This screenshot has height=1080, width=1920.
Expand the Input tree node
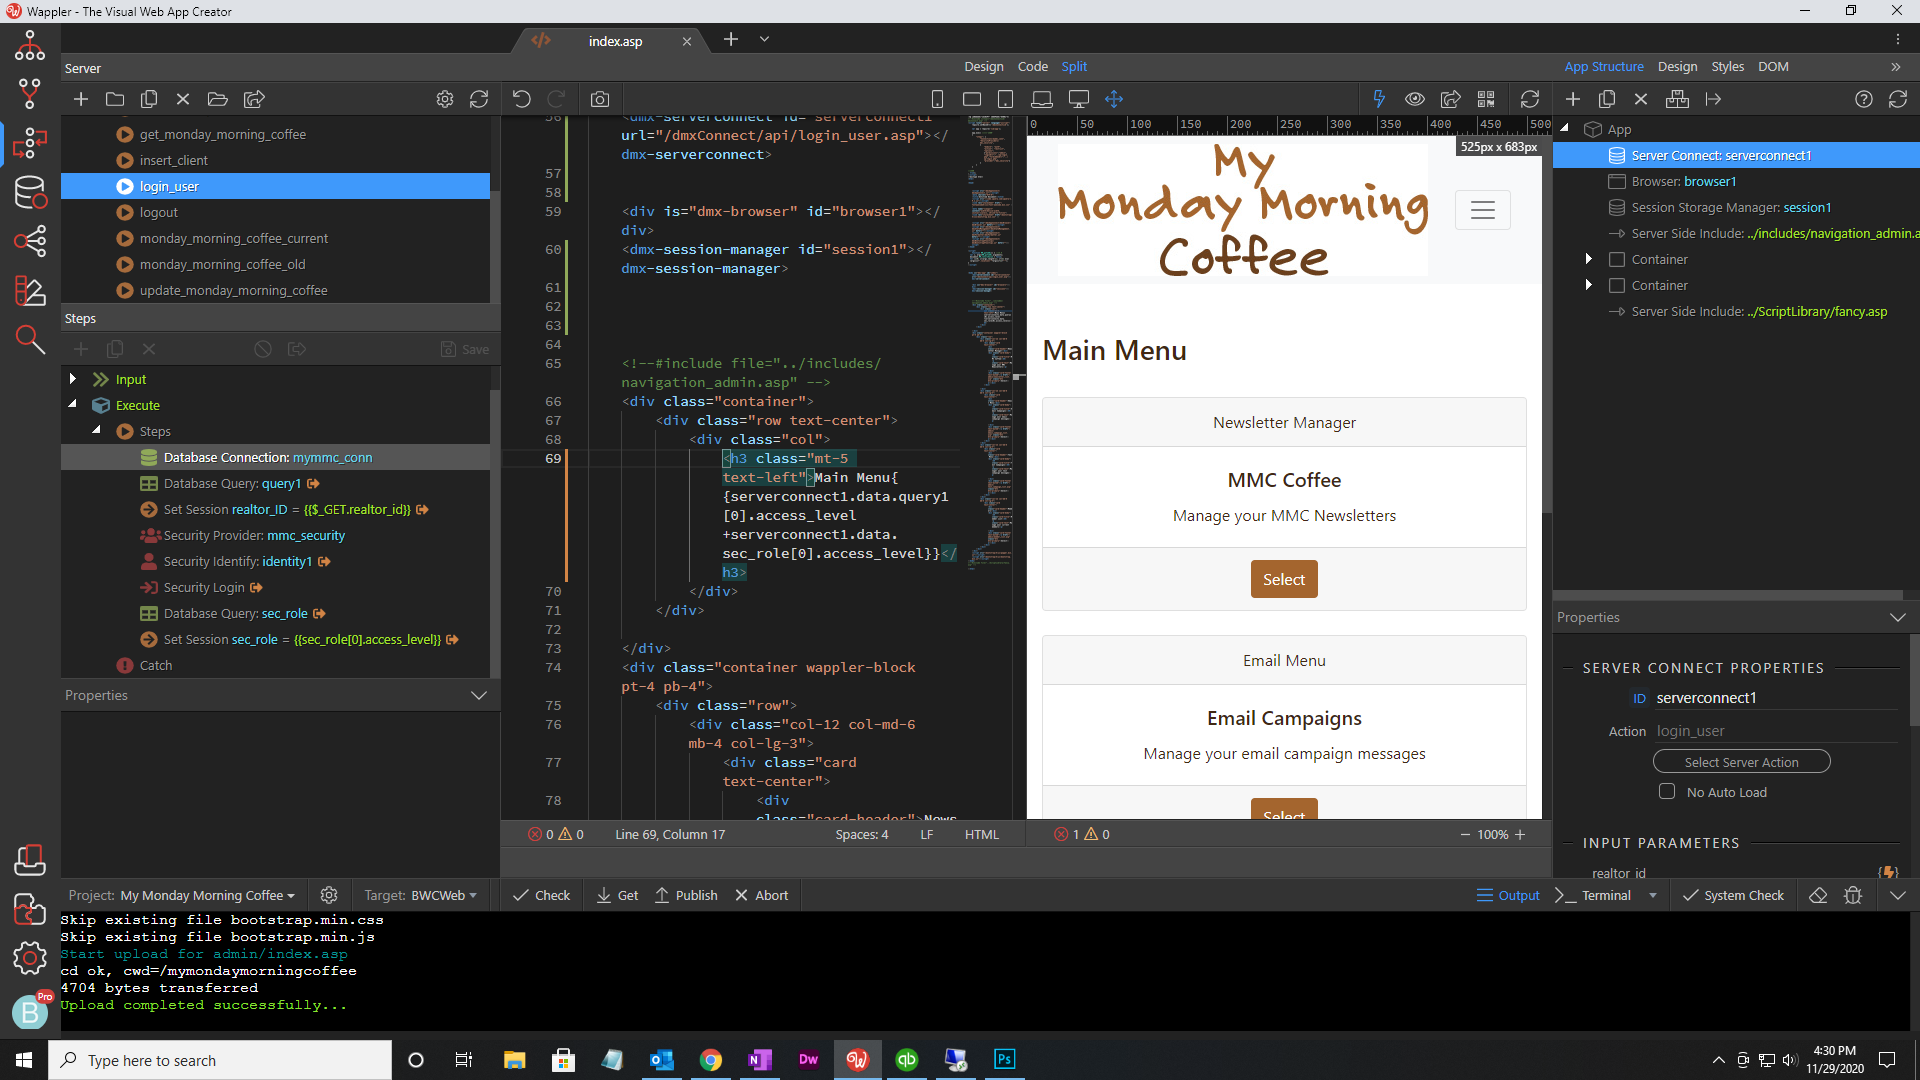pyautogui.click(x=73, y=379)
